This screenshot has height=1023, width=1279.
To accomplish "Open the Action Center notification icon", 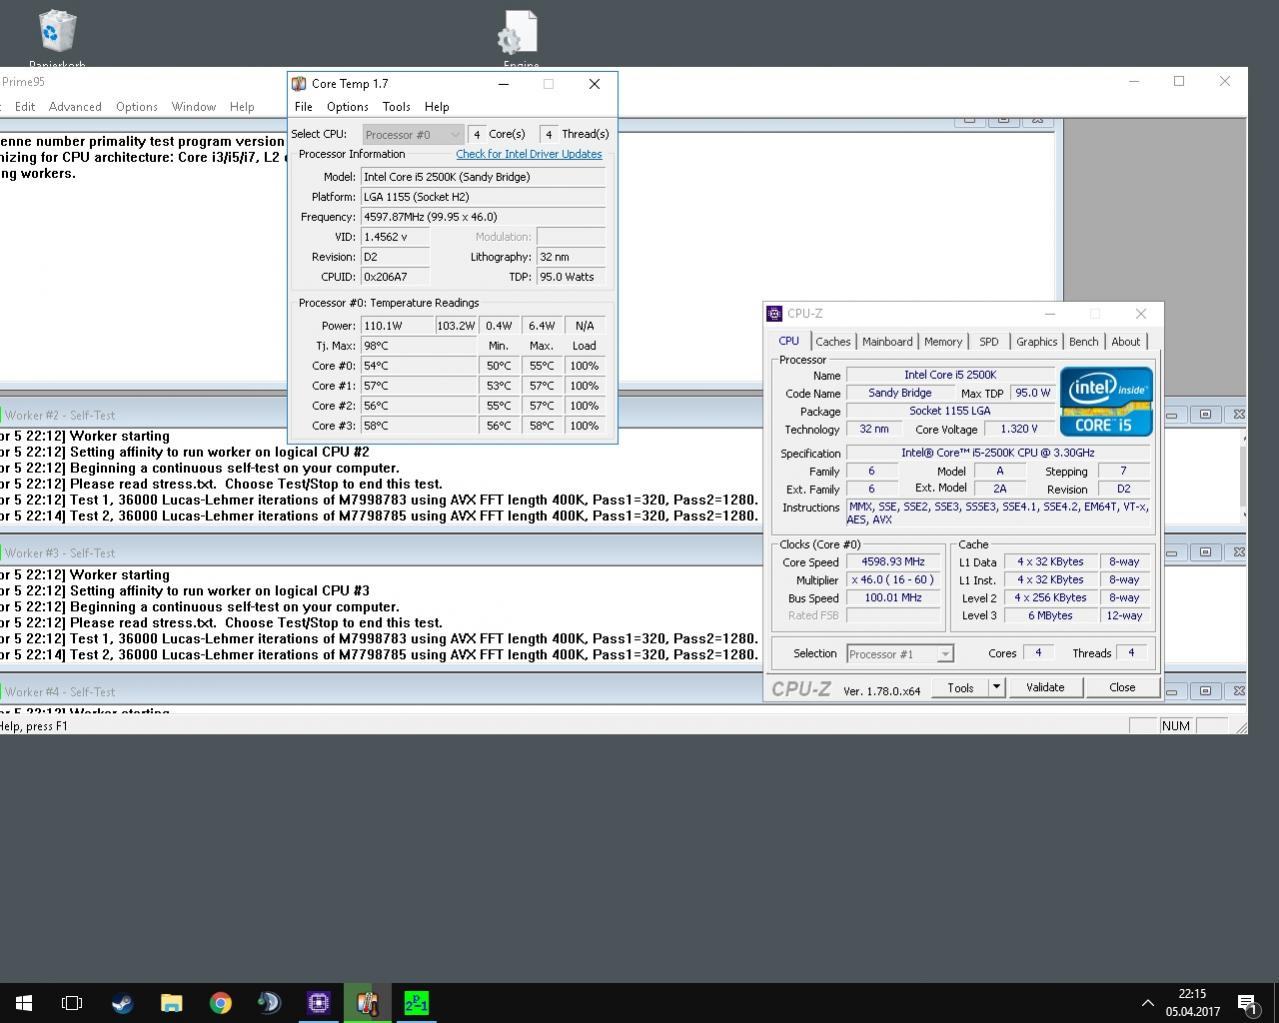I will [1248, 1003].
